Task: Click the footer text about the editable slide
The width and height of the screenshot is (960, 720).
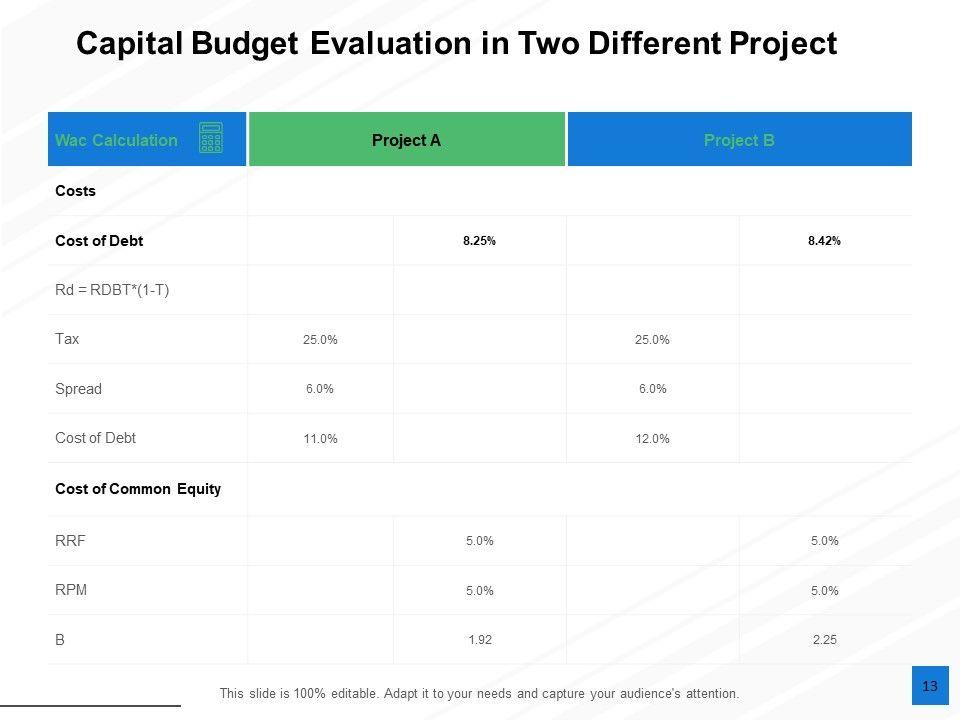Action: 479,693
